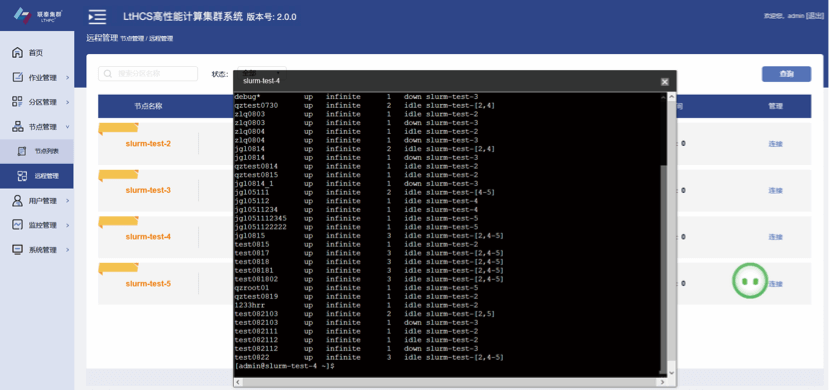The height and width of the screenshot is (390, 830).
Task: Click the slurm-test-3 node name
Action: pos(148,191)
